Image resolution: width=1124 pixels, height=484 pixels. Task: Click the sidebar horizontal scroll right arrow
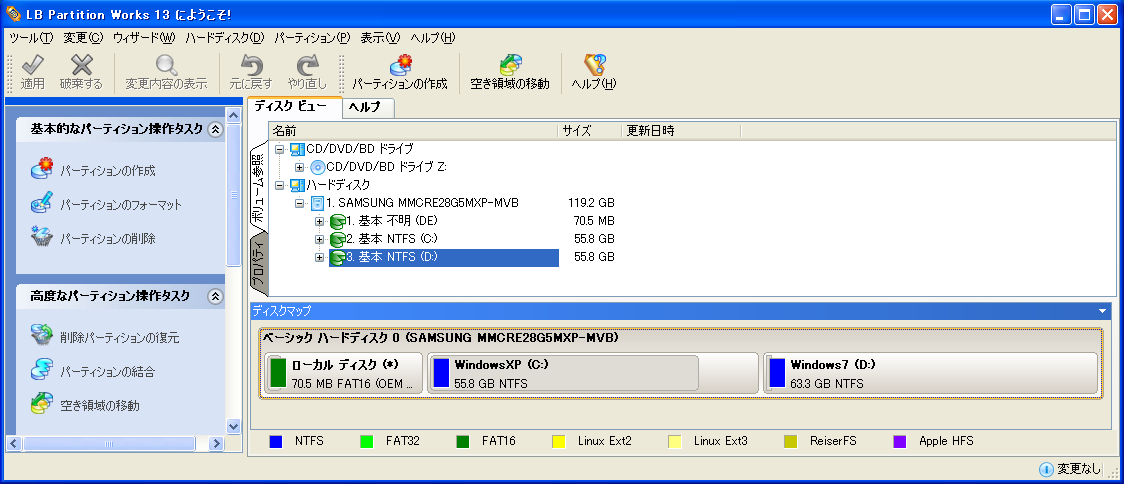(216, 444)
